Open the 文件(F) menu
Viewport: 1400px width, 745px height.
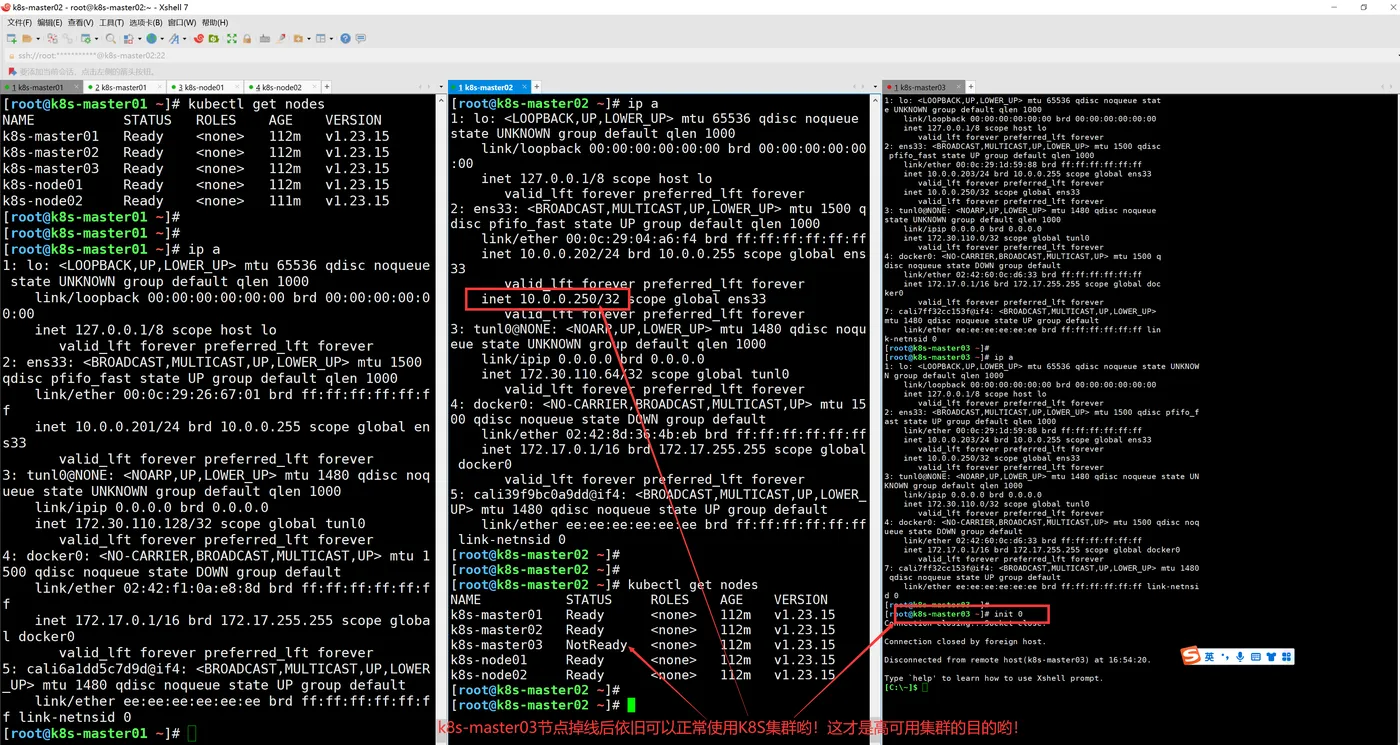pos(19,22)
